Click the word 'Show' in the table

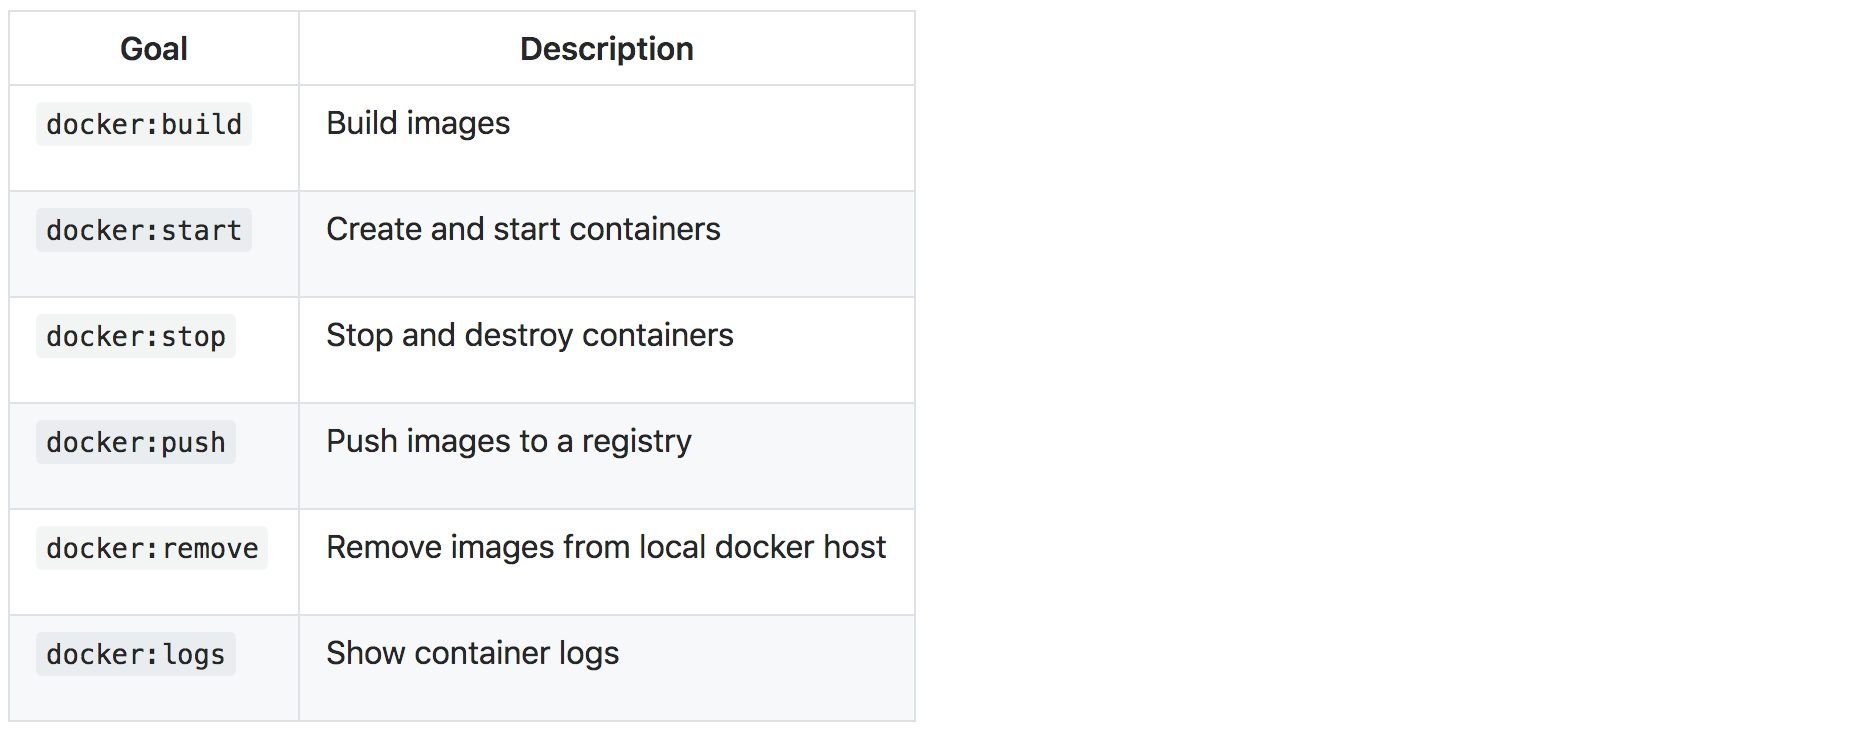(x=365, y=653)
